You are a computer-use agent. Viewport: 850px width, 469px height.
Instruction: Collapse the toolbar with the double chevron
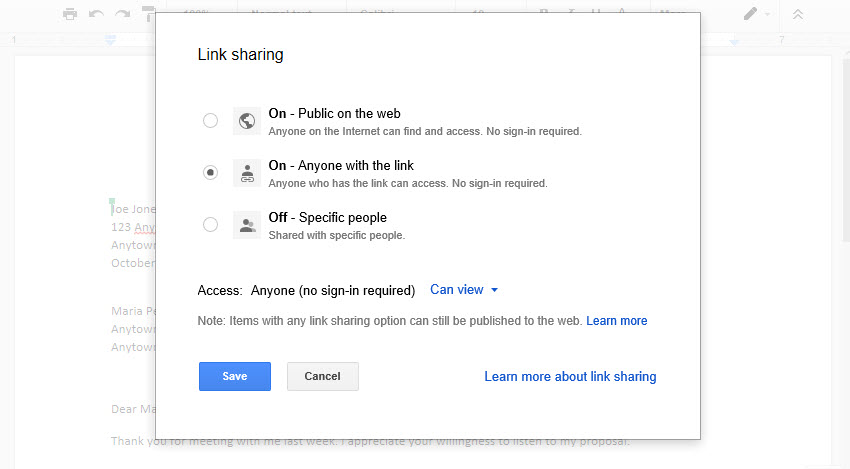coord(797,14)
